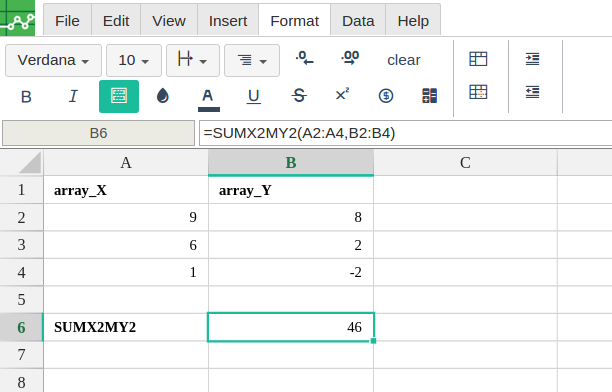Click the calculator-style format icon
Image resolution: width=612 pixels, height=392 pixels.
429,96
